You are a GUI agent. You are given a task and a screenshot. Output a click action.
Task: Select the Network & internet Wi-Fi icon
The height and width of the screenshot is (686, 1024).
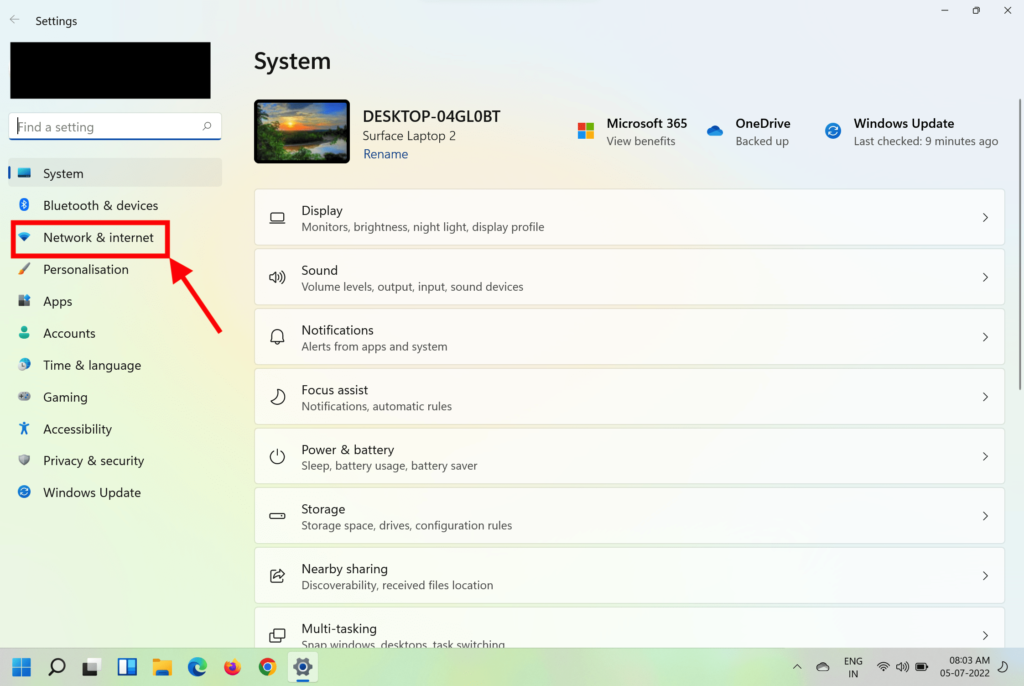24,237
